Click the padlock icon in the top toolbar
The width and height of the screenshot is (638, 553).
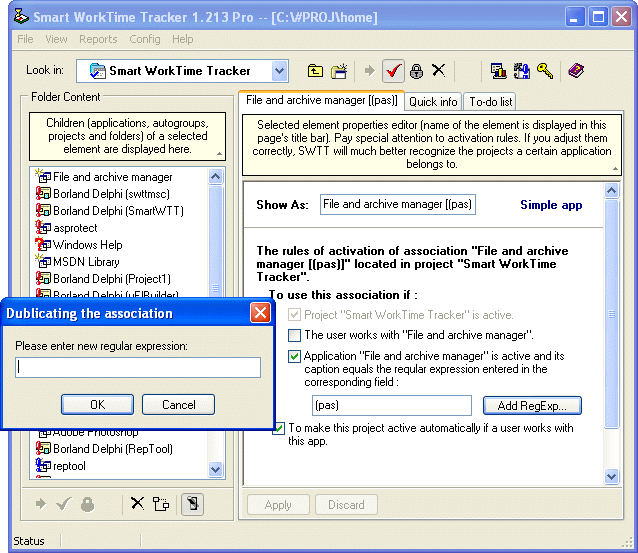click(x=416, y=71)
